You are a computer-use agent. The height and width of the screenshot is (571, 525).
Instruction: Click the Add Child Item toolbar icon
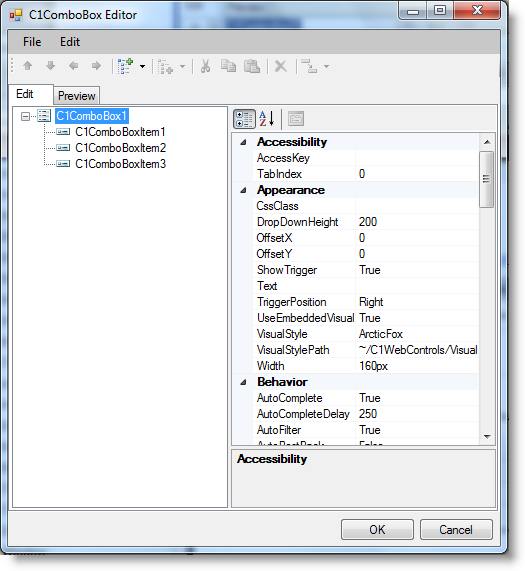pyautogui.click(x=126, y=66)
